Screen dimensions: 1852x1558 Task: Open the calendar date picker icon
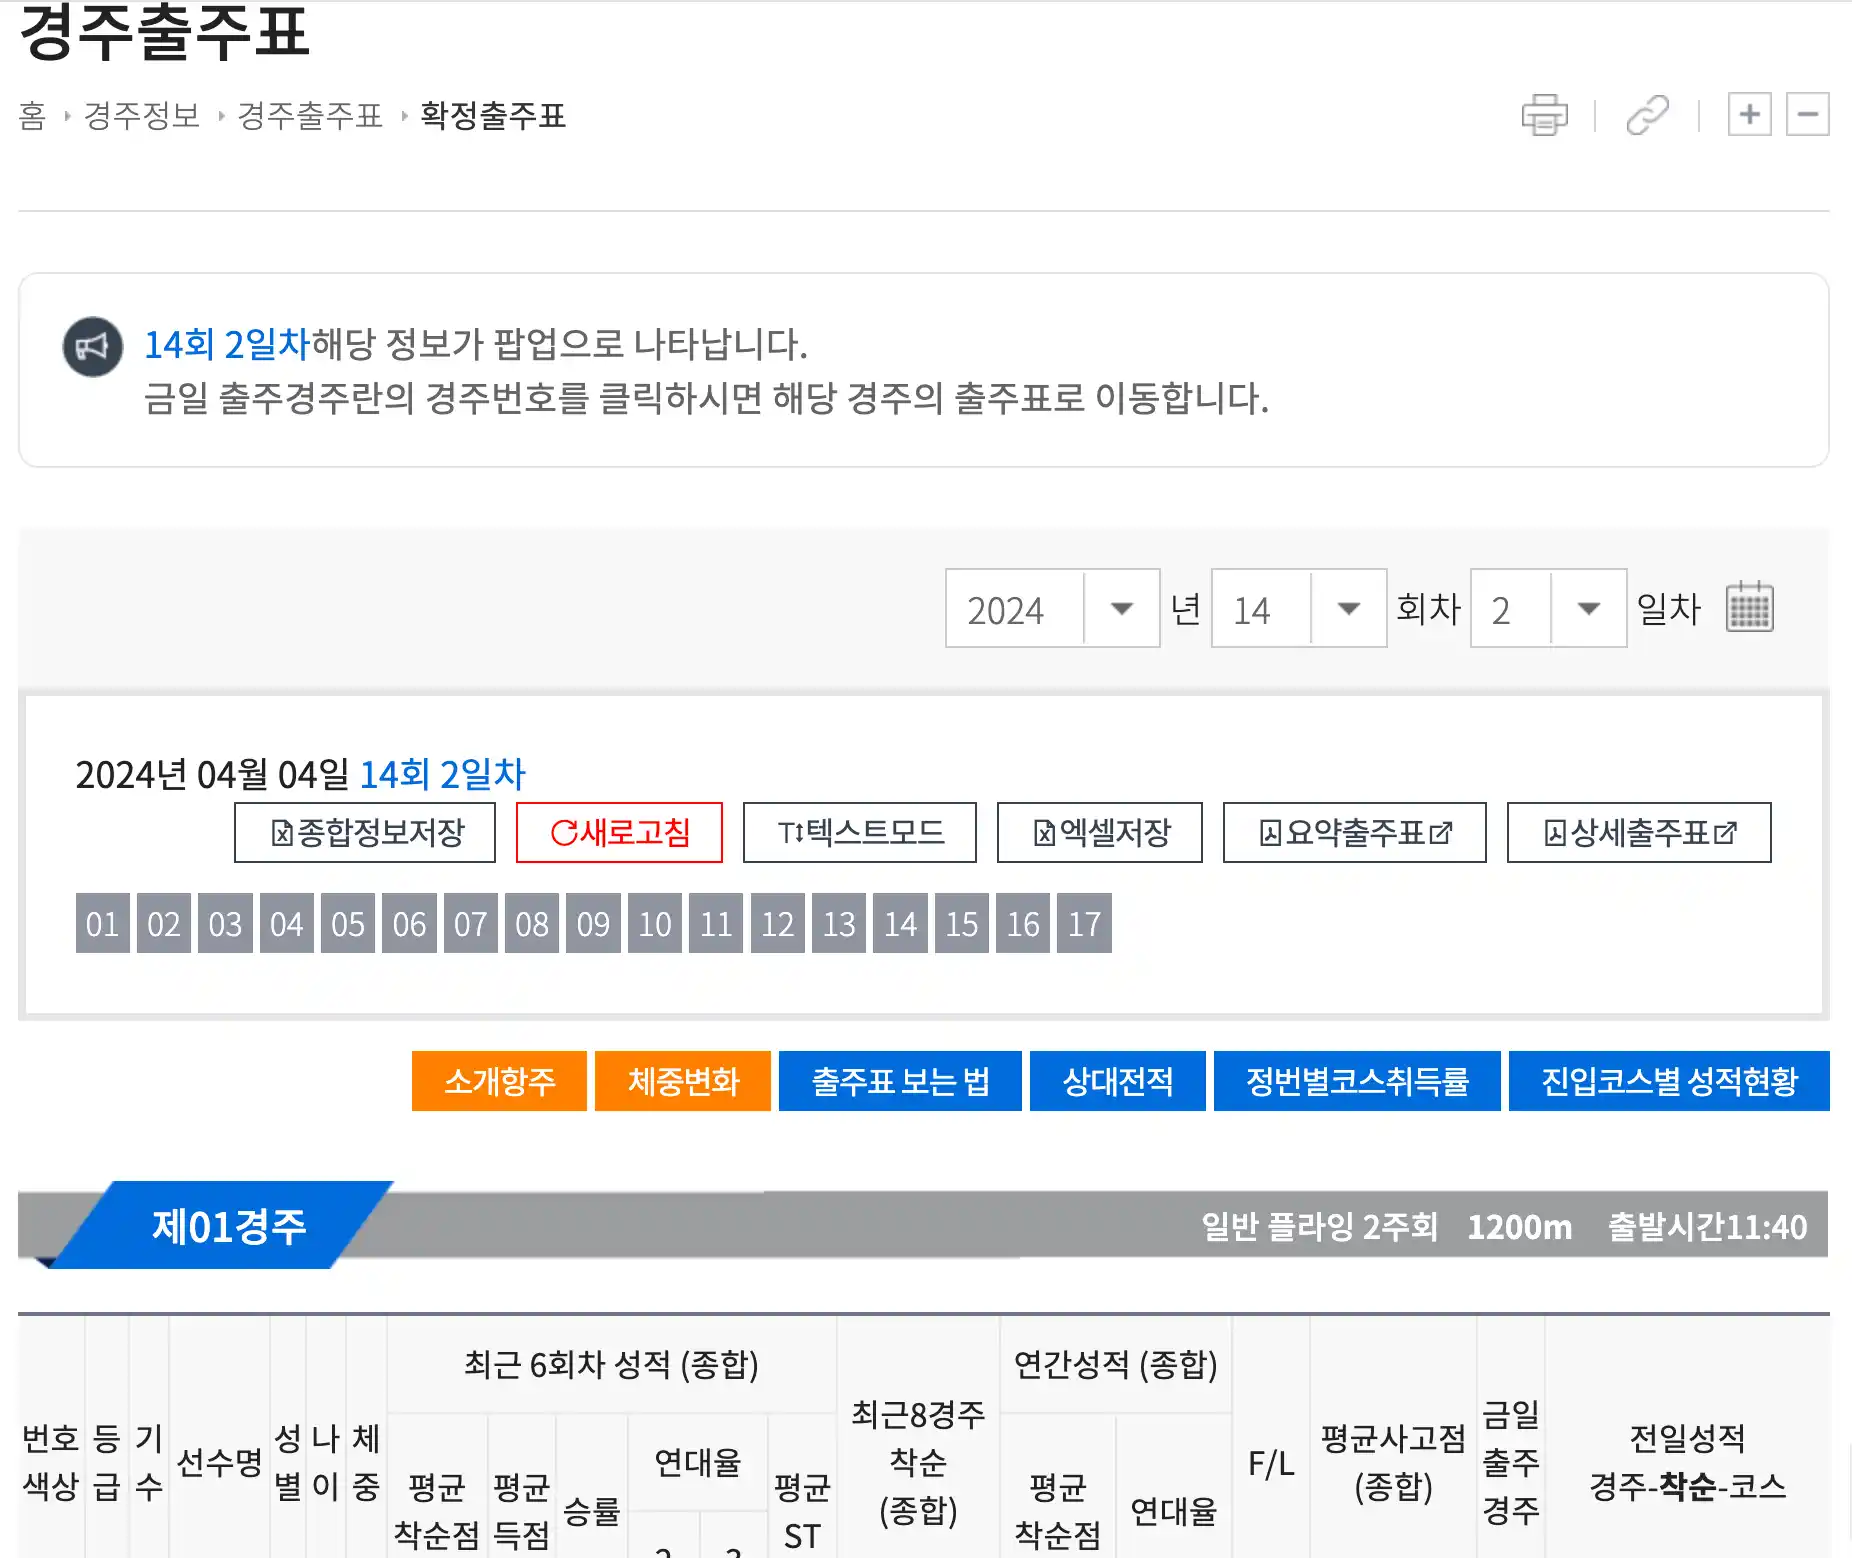click(x=1748, y=608)
